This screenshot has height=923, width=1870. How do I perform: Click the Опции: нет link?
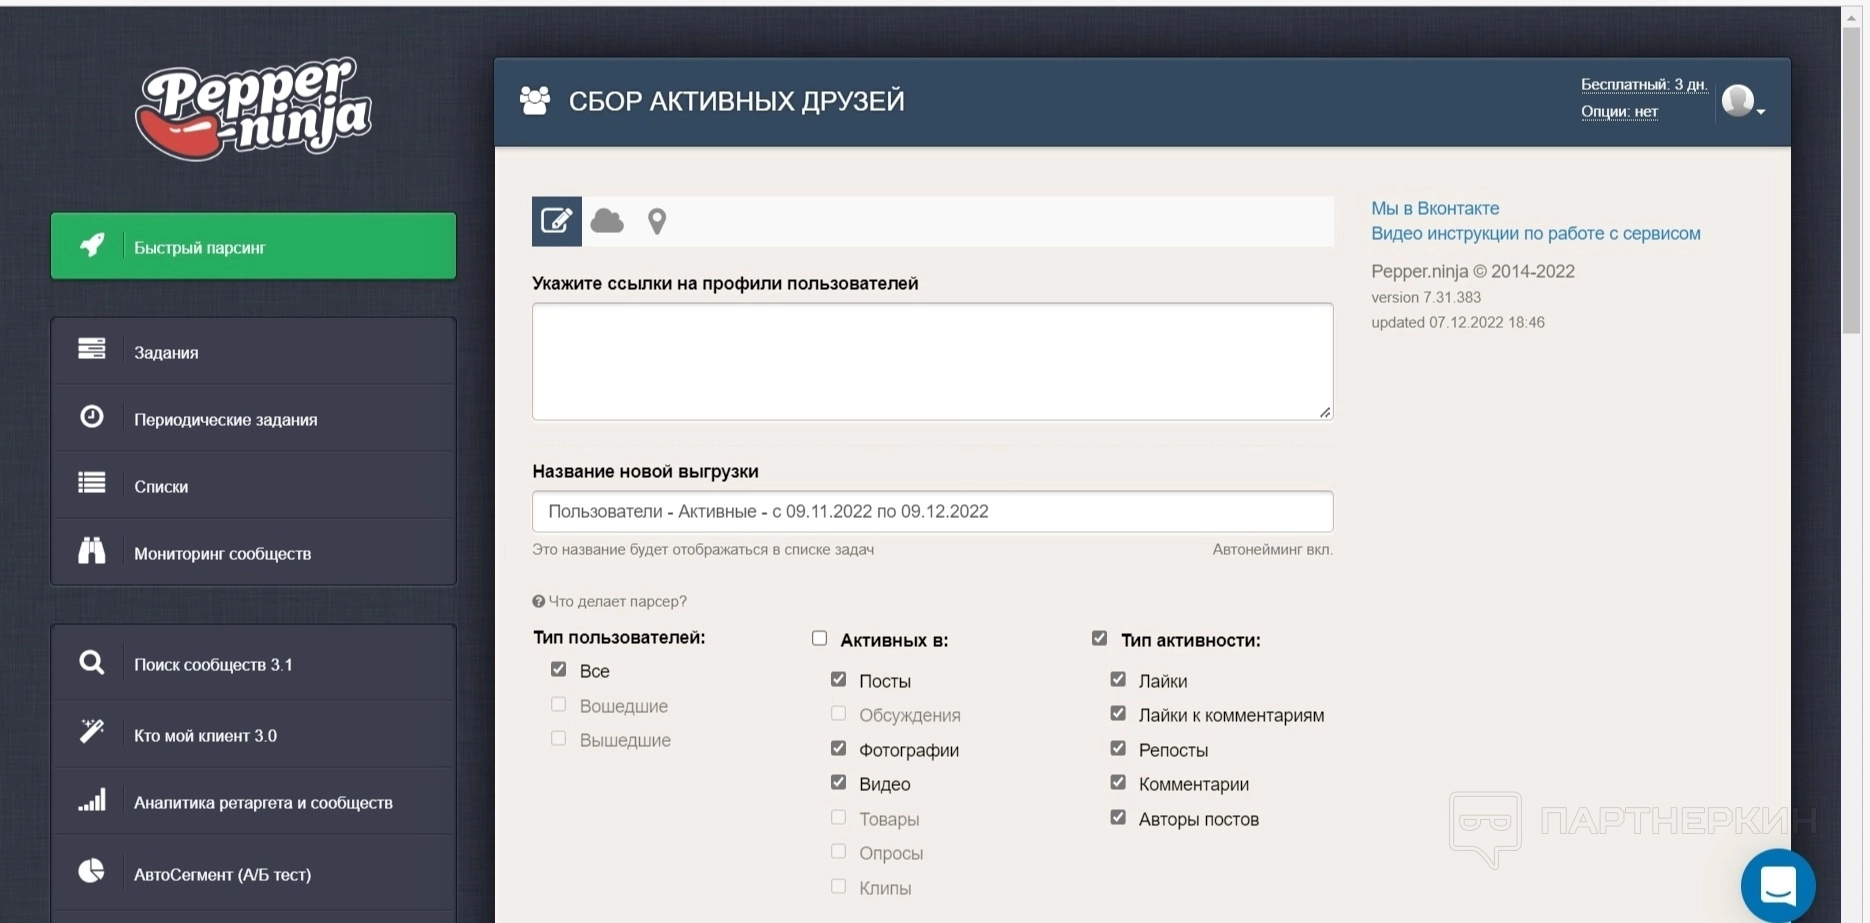click(x=1619, y=111)
